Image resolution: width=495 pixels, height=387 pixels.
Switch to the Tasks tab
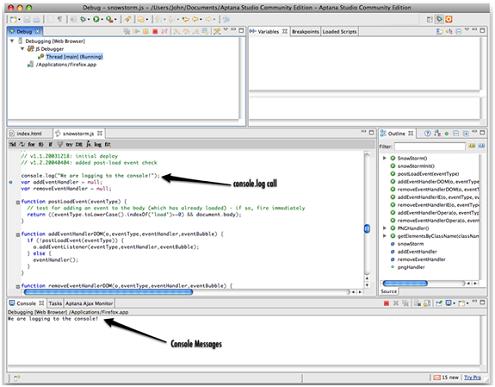[55, 303]
